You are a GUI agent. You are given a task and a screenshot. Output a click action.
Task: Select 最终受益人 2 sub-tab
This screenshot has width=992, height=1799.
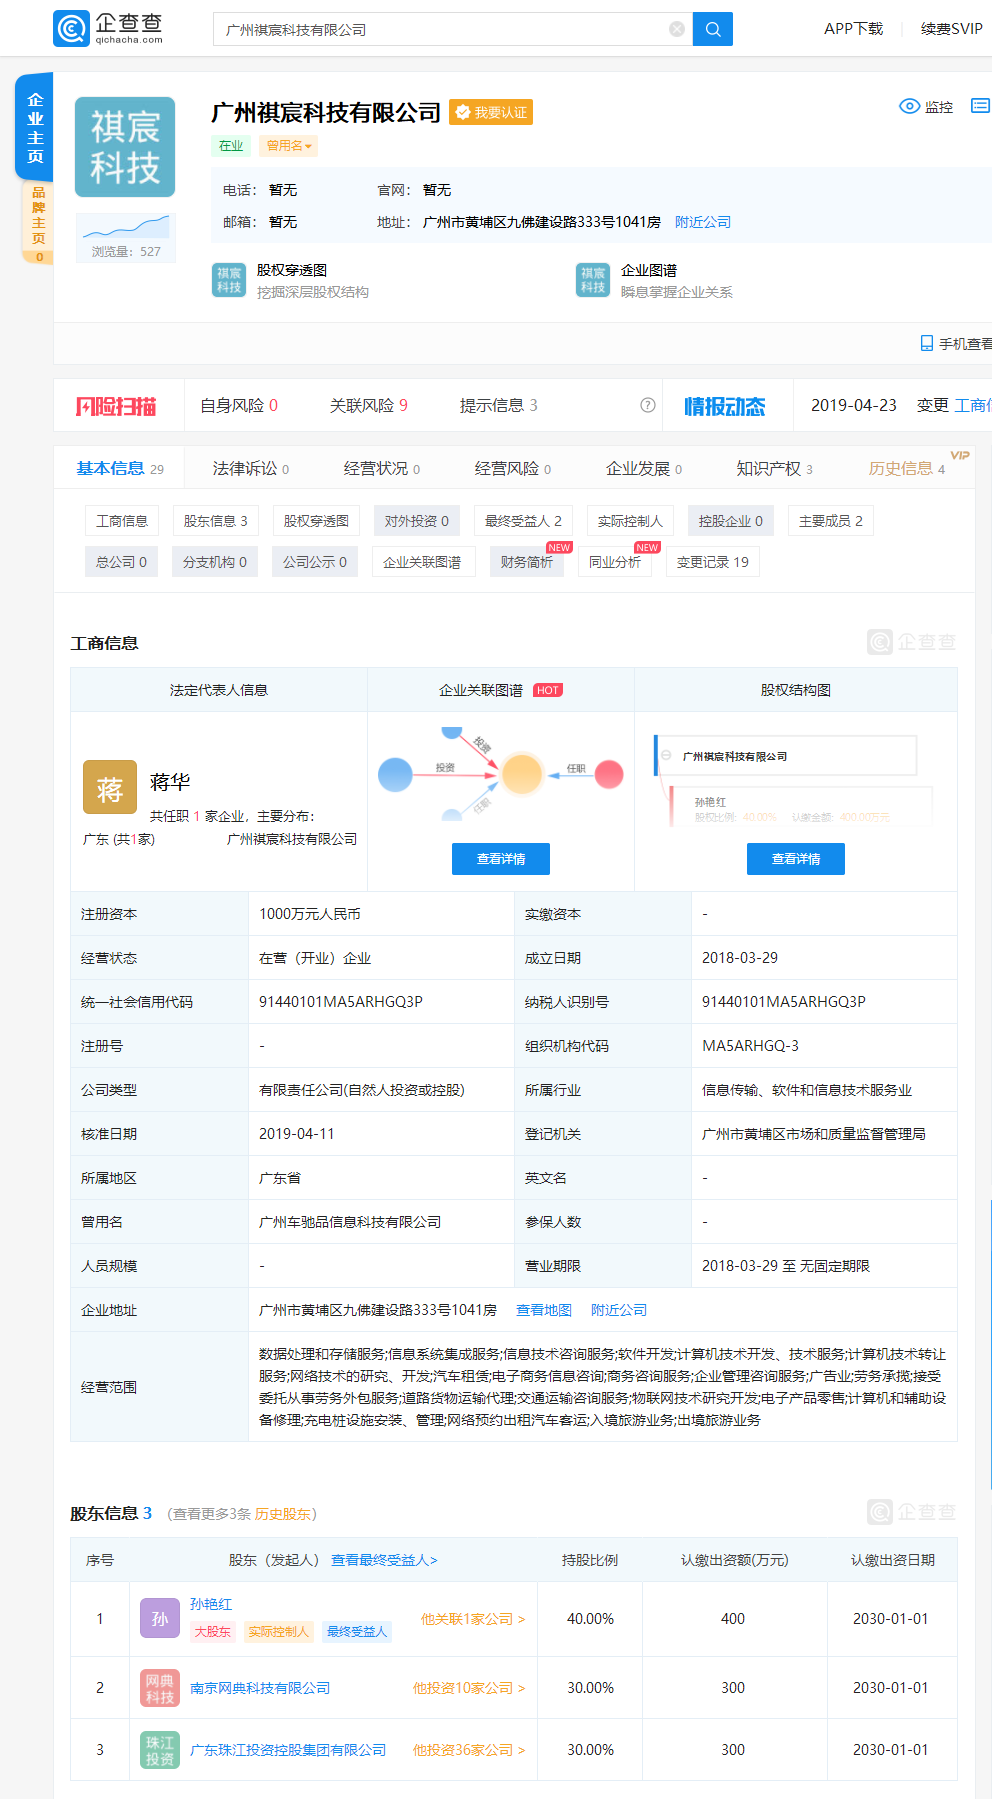click(523, 520)
